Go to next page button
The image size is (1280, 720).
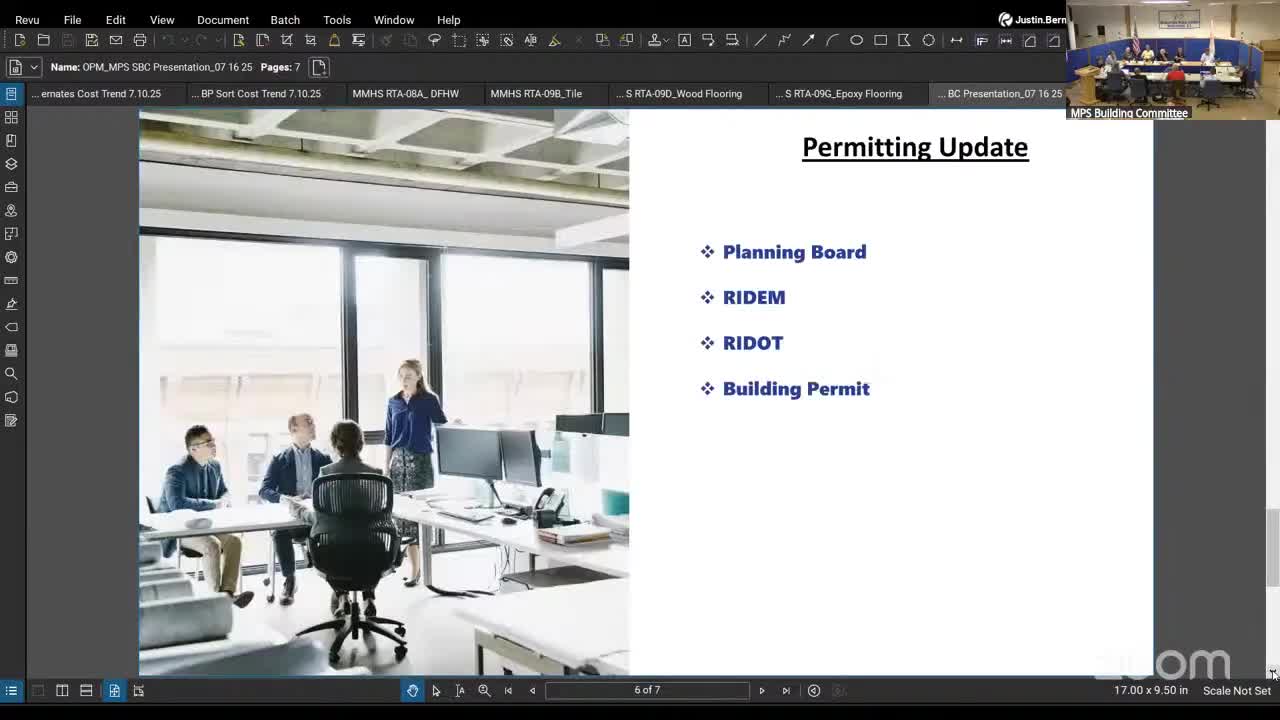point(762,690)
